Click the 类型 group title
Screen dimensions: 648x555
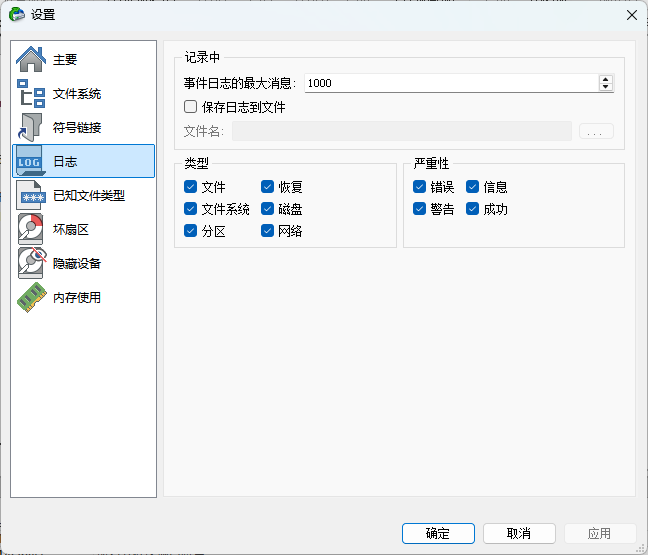[196, 163]
